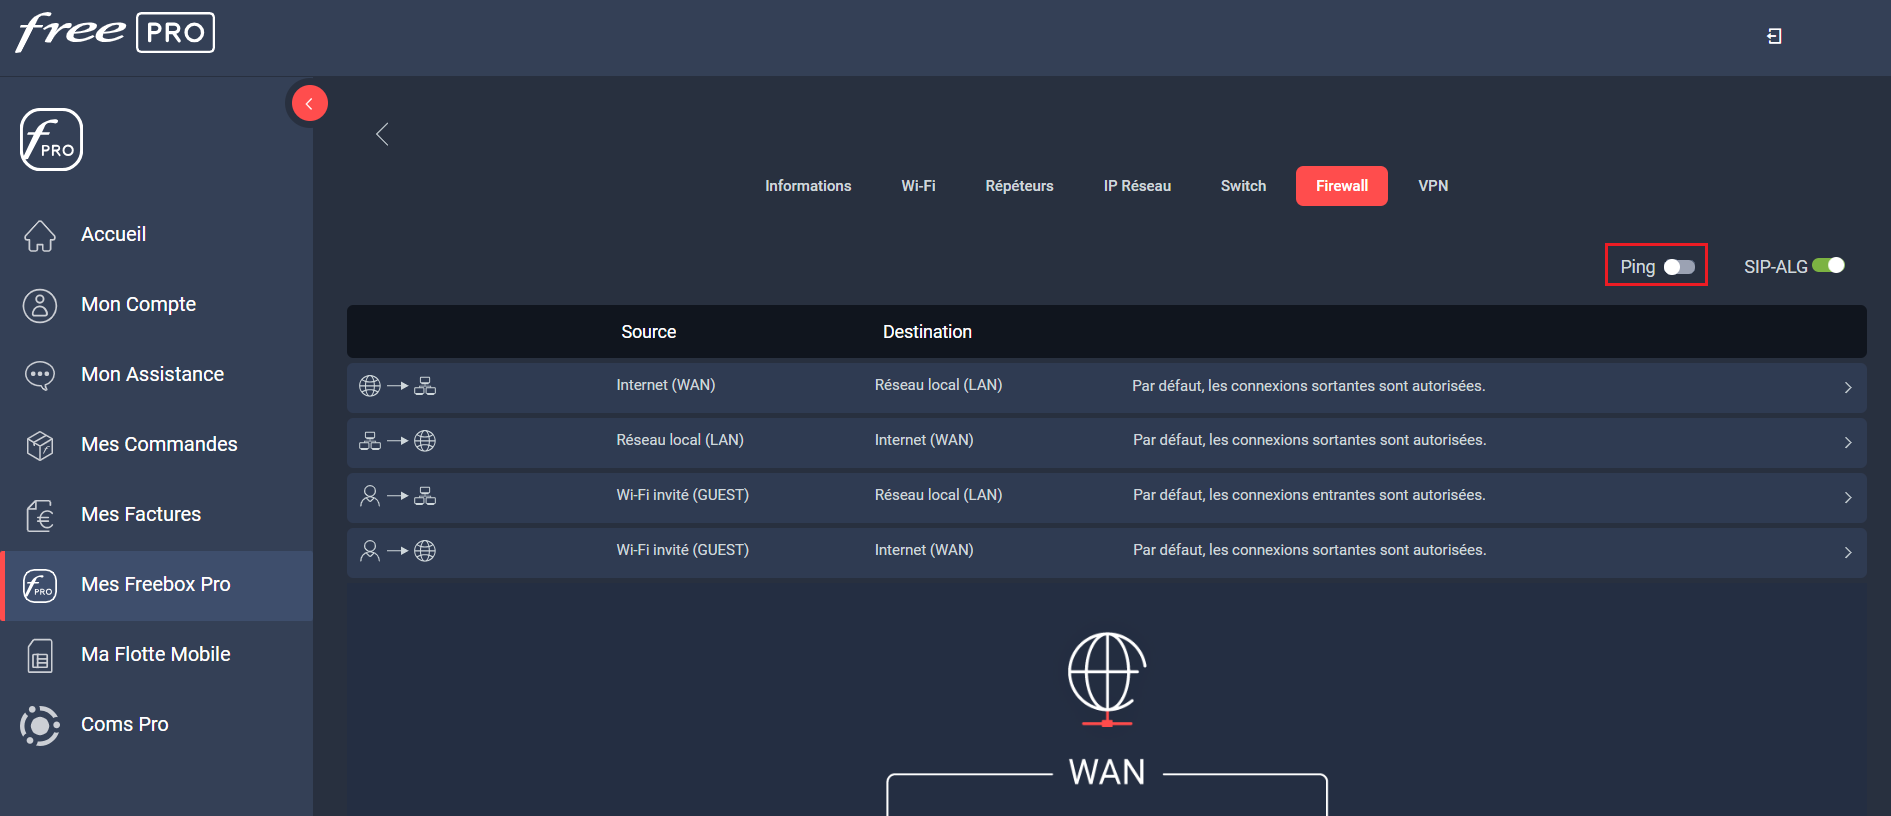Expand Wi-Fi invité to LAN rule chevron

1847,497
